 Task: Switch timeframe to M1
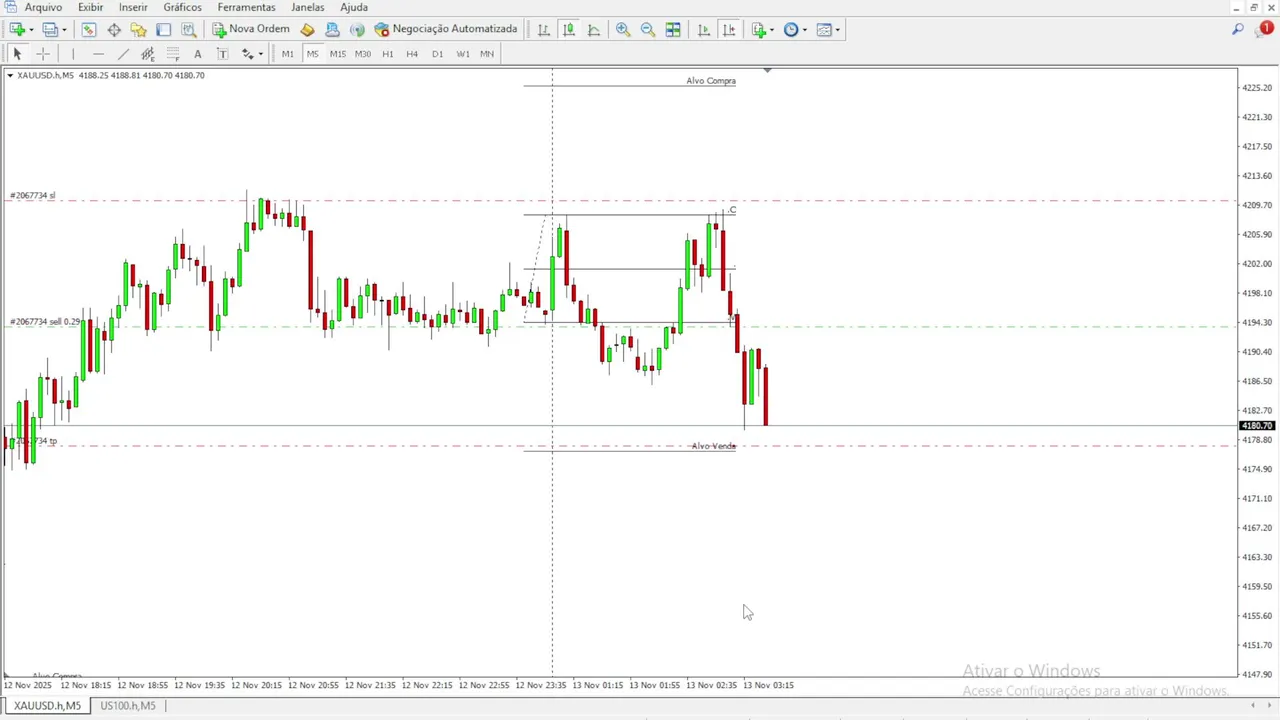[288, 54]
